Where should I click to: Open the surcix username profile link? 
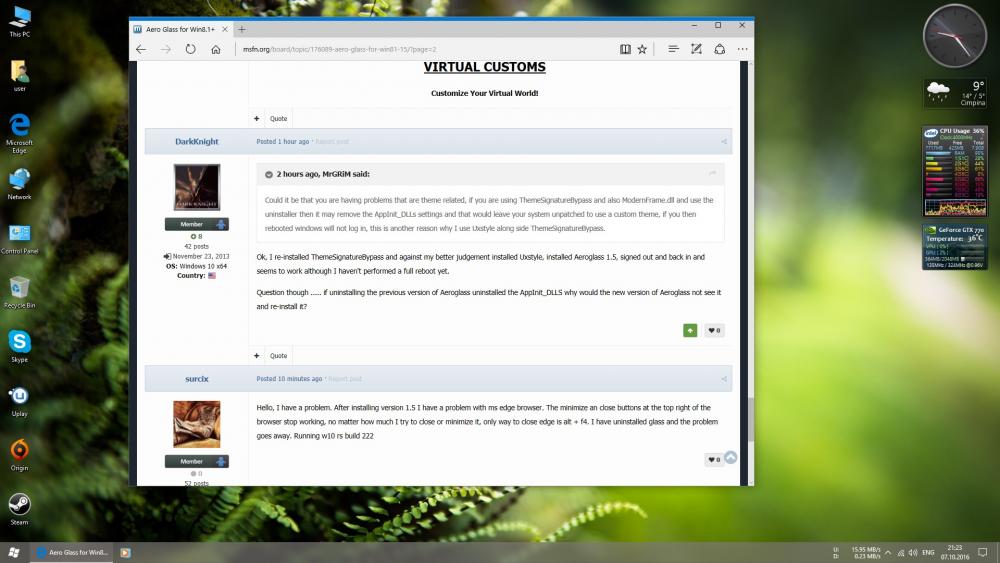(196, 379)
